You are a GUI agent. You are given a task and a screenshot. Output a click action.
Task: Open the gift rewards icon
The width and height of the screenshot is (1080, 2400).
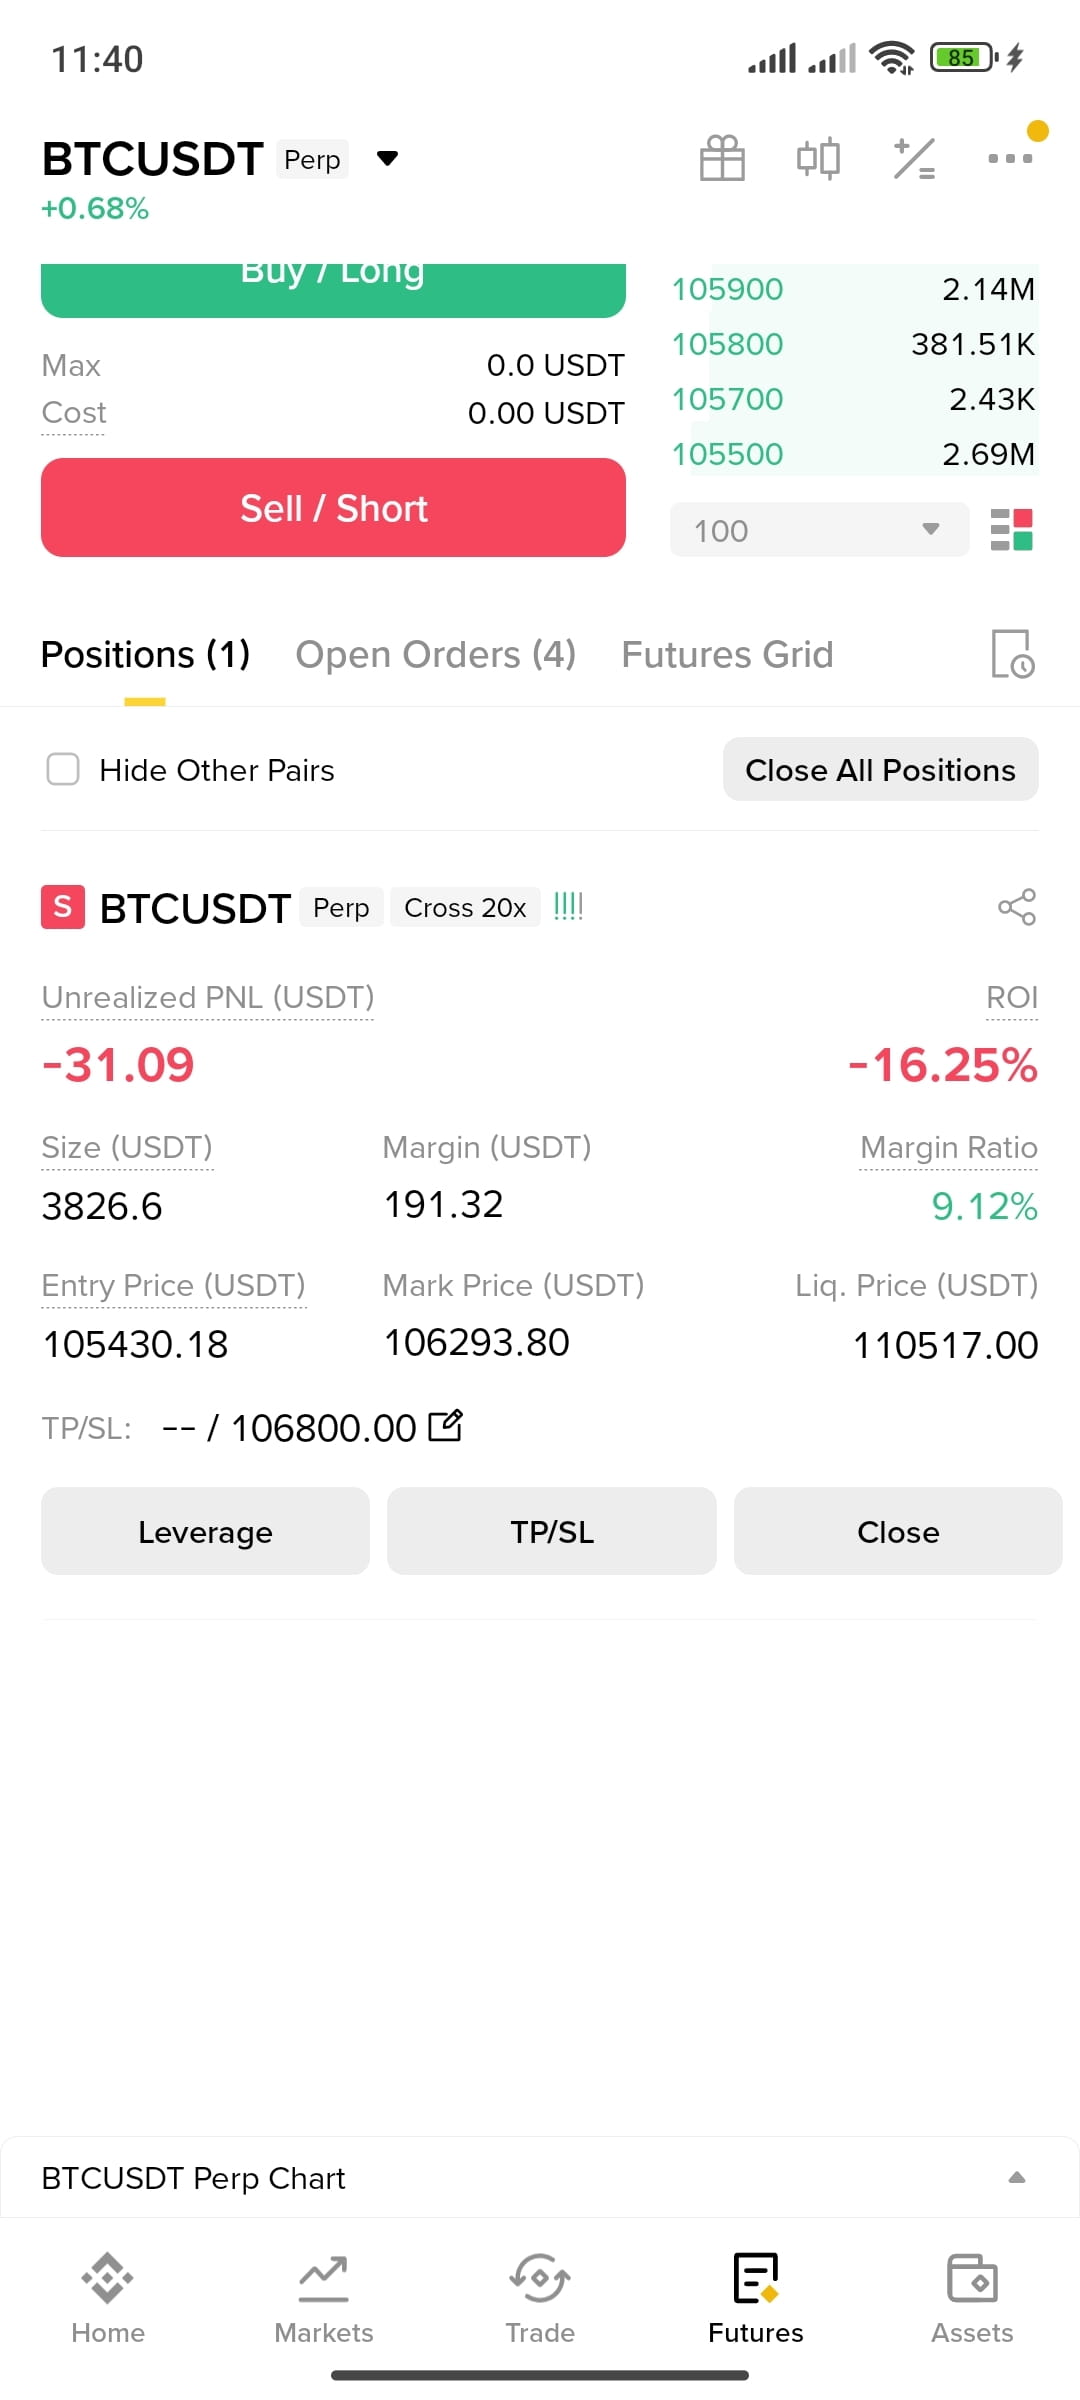point(722,158)
